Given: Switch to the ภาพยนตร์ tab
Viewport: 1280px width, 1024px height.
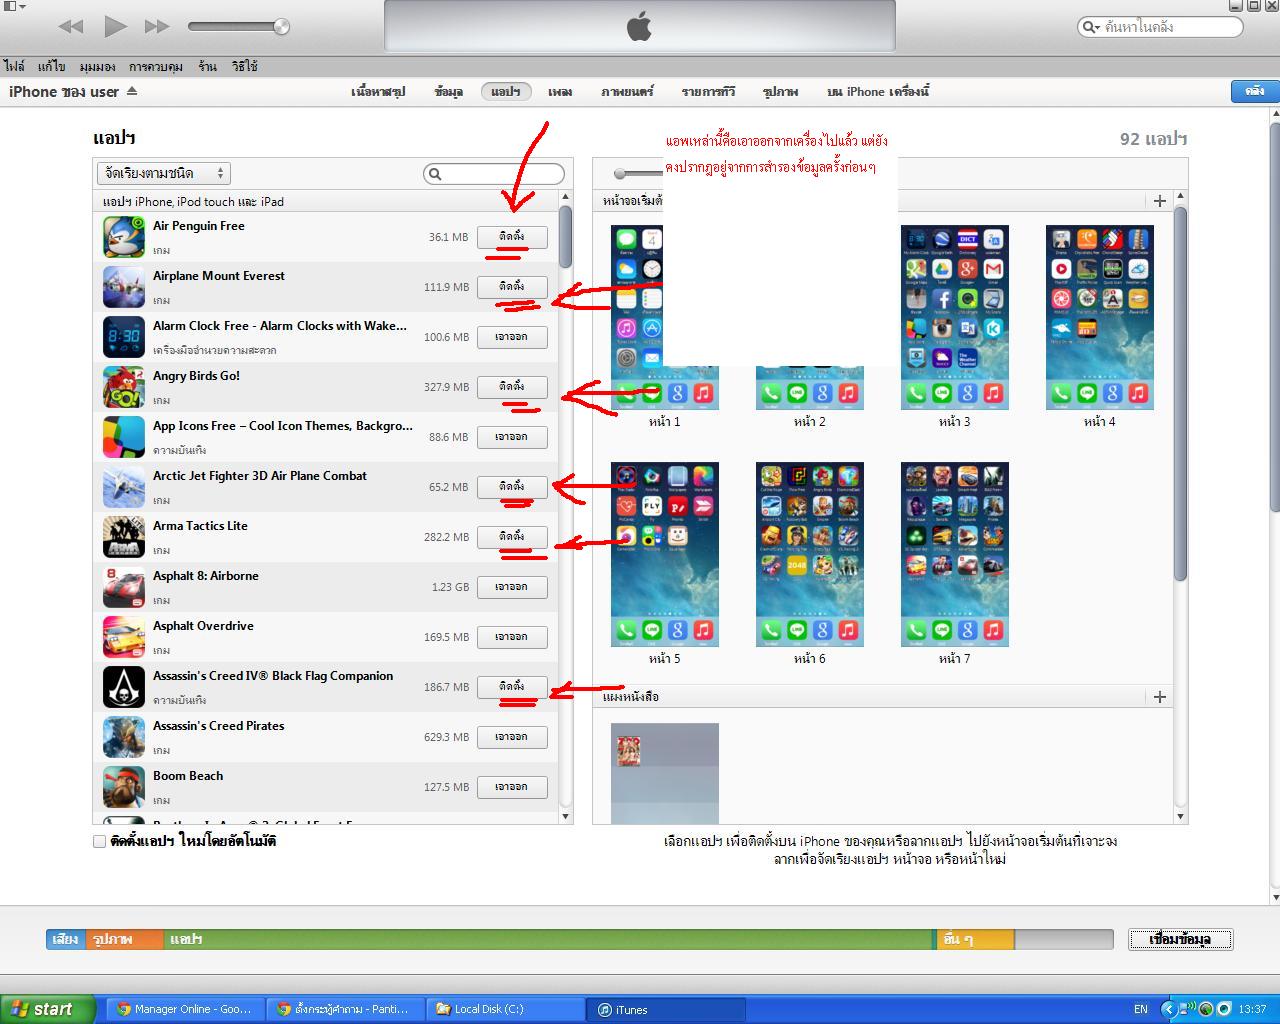Looking at the screenshot, I should pyautogui.click(x=627, y=91).
